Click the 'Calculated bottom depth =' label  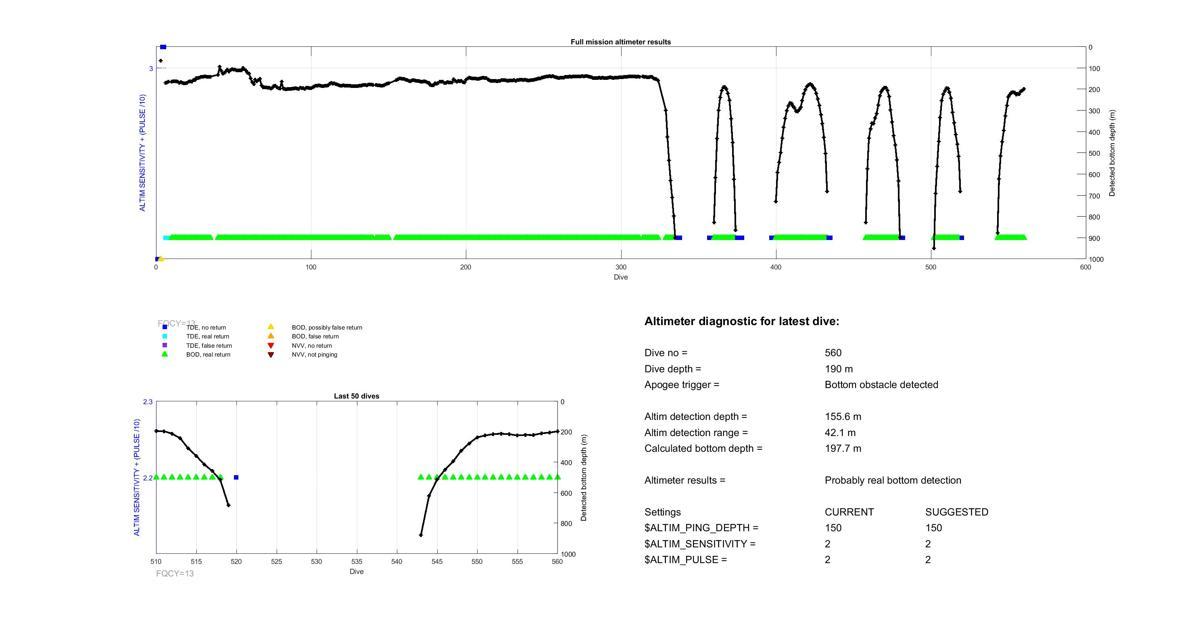point(703,449)
